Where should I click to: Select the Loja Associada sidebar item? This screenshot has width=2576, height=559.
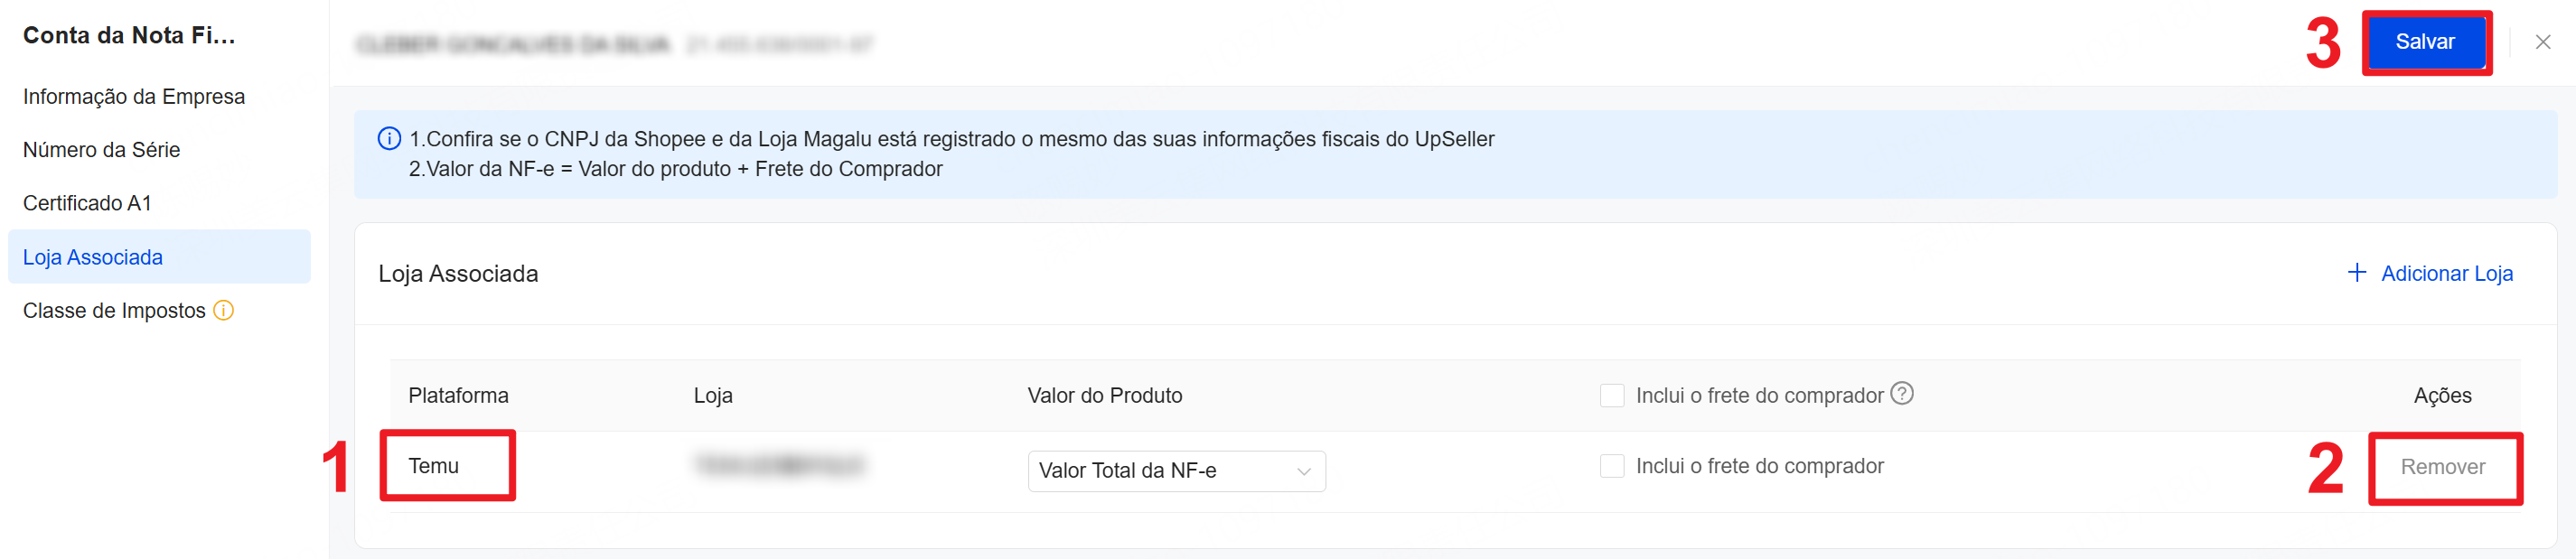point(93,258)
